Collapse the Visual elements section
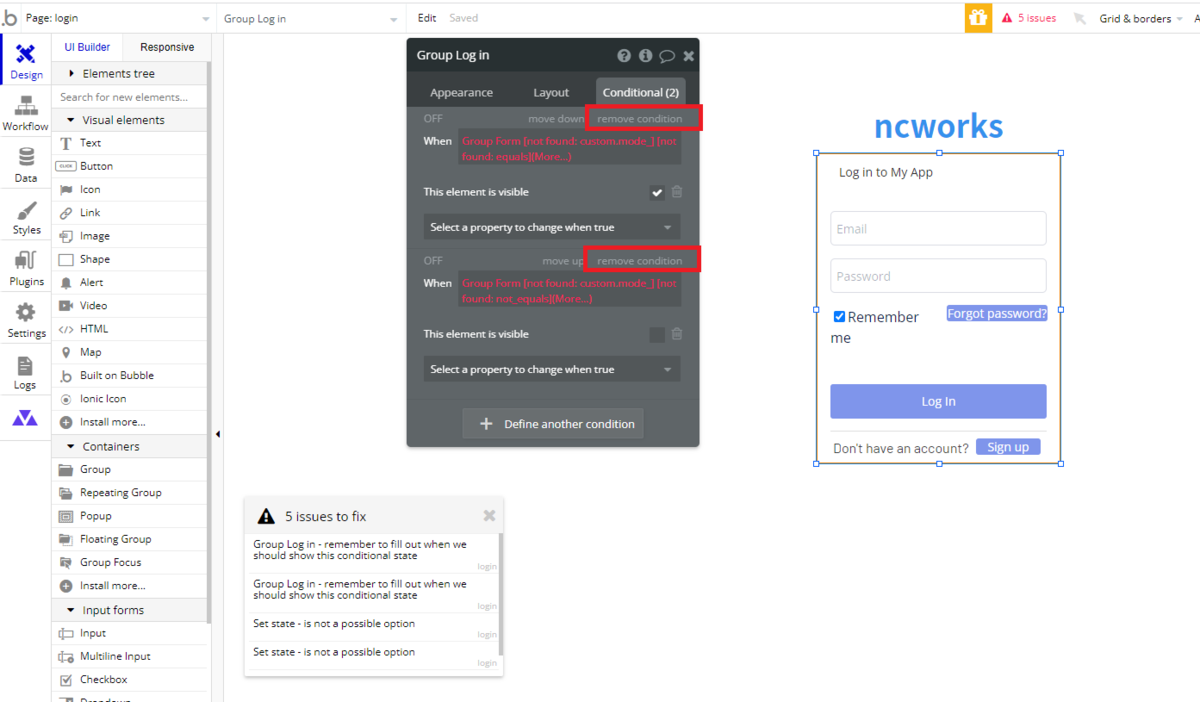Viewport: 1200px width, 702px height. point(130,120)
